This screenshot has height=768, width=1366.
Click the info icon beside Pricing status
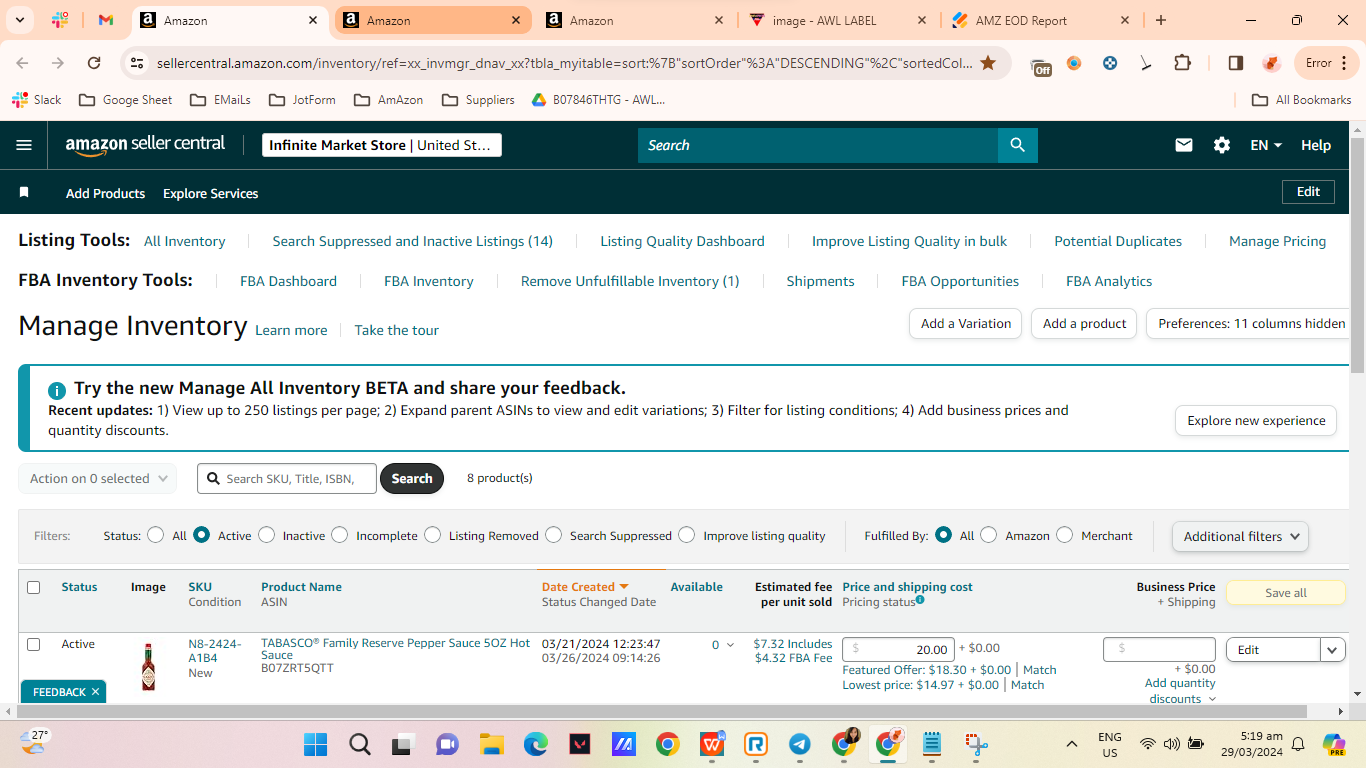click(x=920, y=600)
